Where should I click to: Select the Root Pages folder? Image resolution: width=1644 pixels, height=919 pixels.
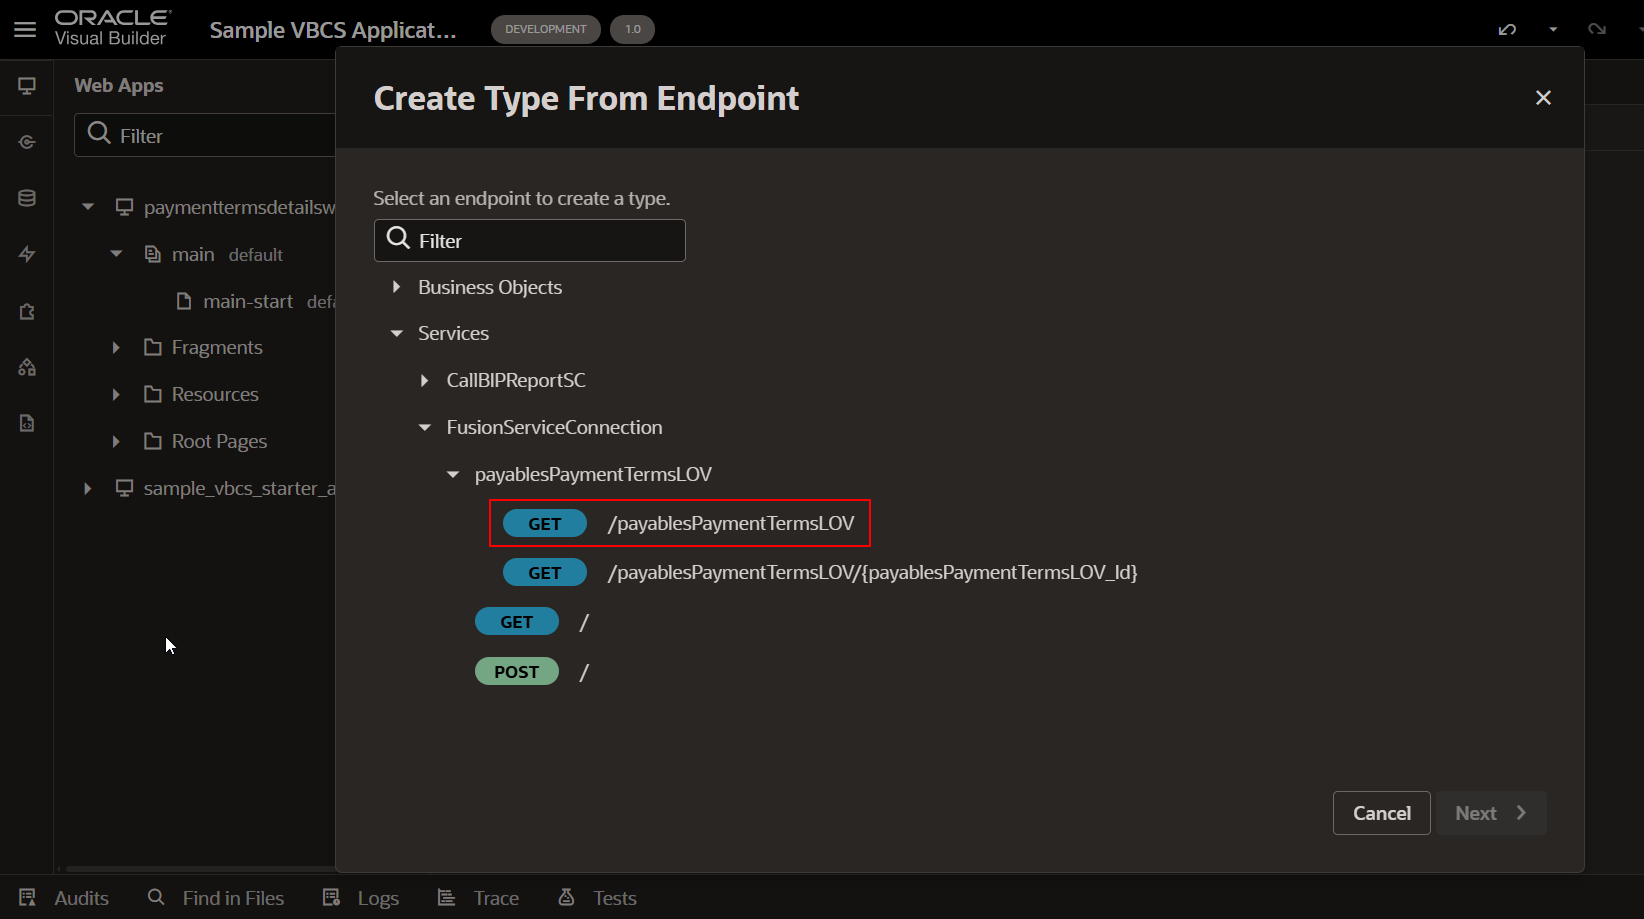pyautogui.click(x=219, y=441)
